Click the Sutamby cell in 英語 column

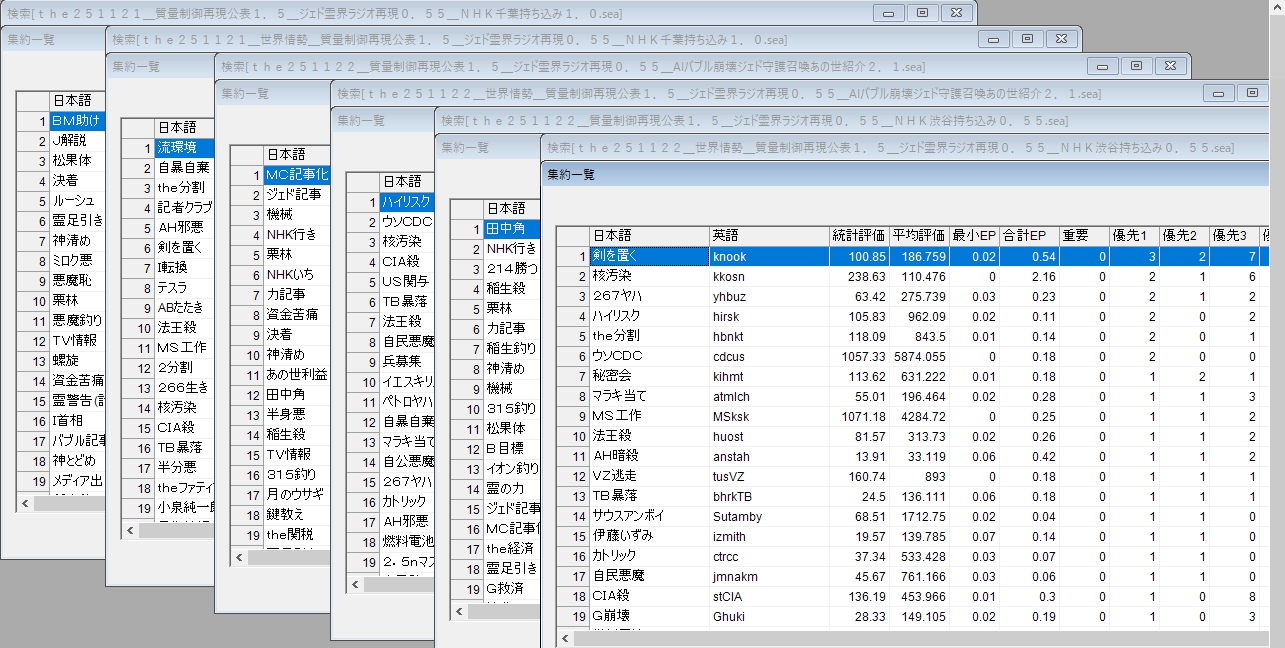[x=768, y=516]
